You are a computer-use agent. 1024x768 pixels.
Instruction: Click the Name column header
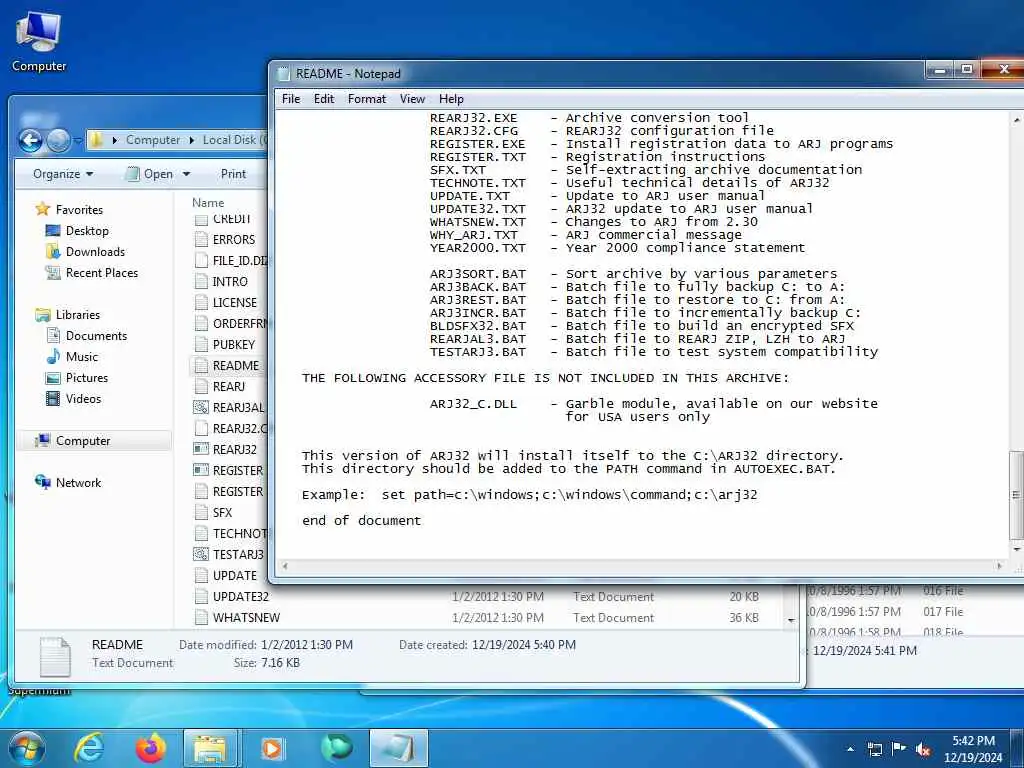pyautogui.click(x=208, y=202)
